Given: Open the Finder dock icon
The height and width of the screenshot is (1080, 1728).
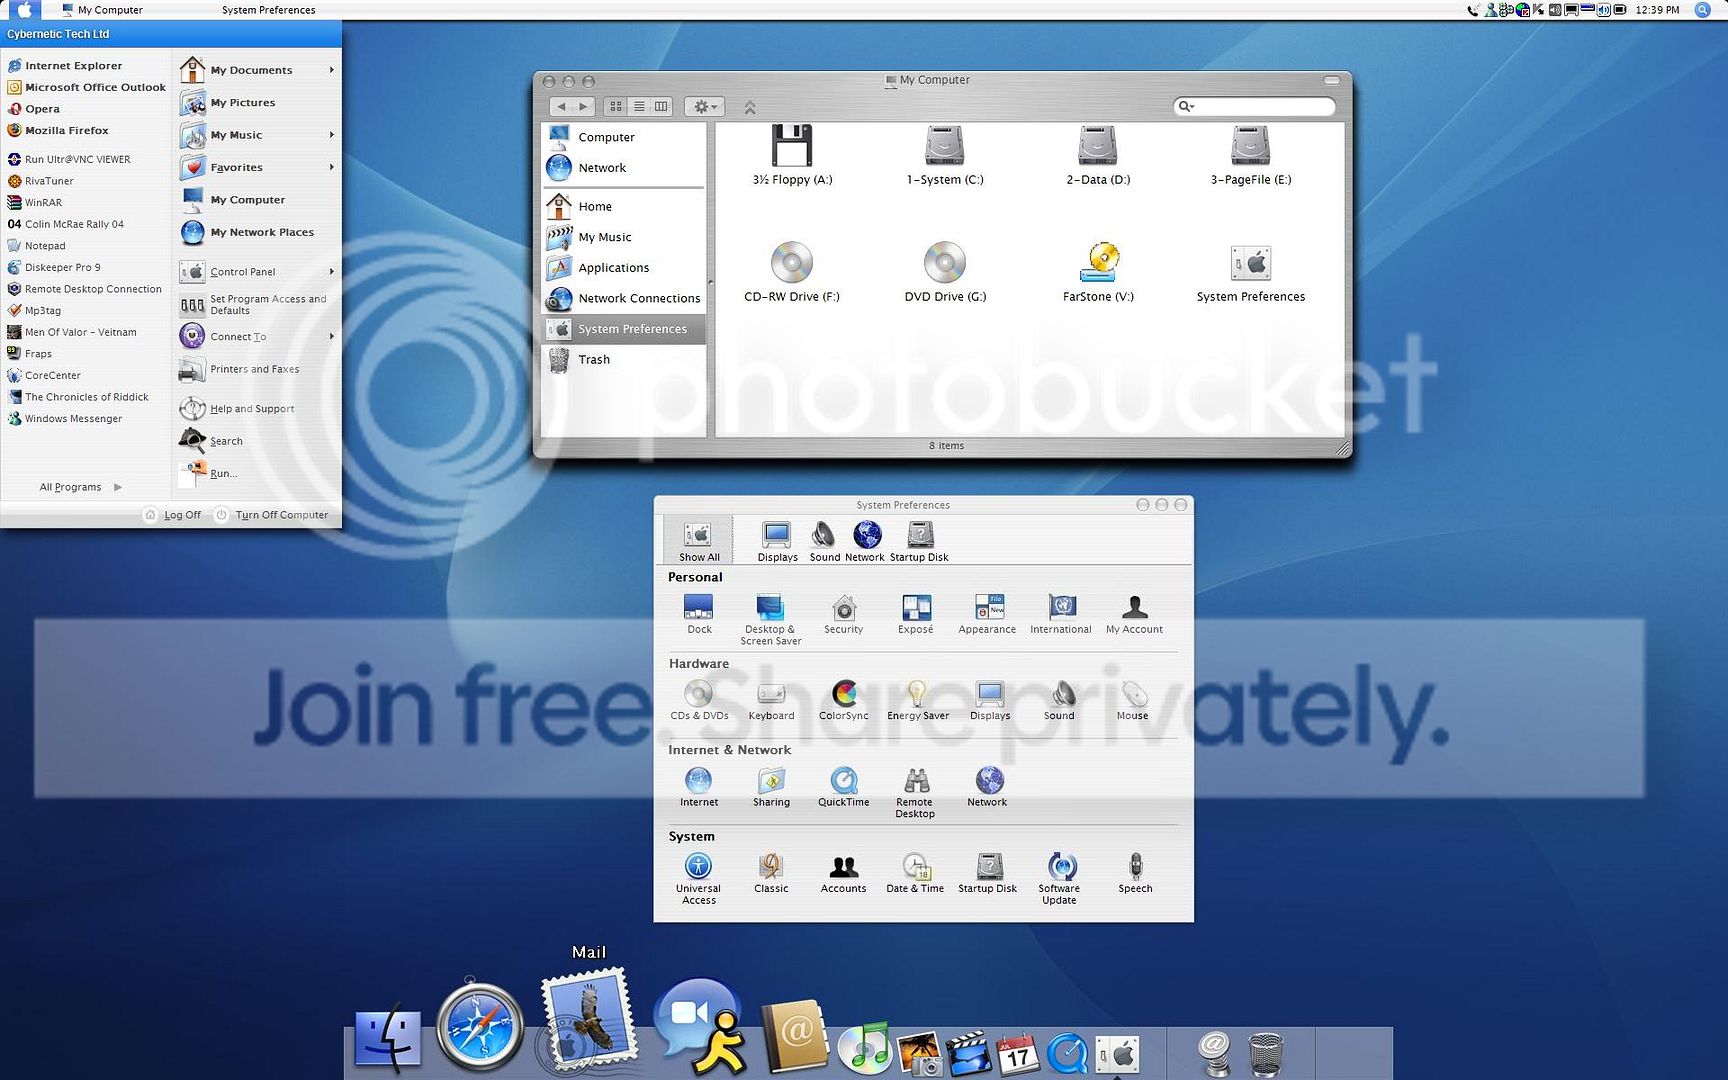Looking at the screenshot, I should pyautogui.click(x=389, y=1040).
